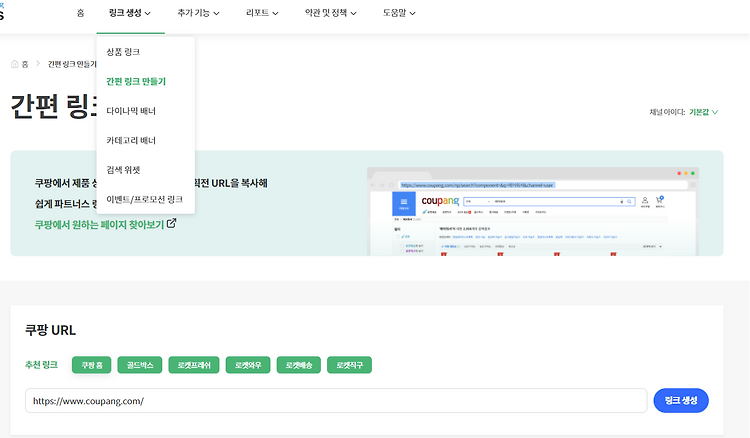Image resolution: width=750 pixels, height=438 pixels.
Task: Click 간편 링크 만들기 breadcrumb text
Action: (72, 64)
